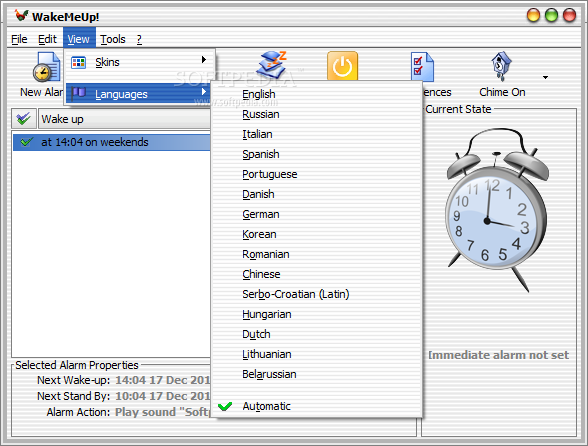Click the Skins color grid icon

tap(79, 62)
